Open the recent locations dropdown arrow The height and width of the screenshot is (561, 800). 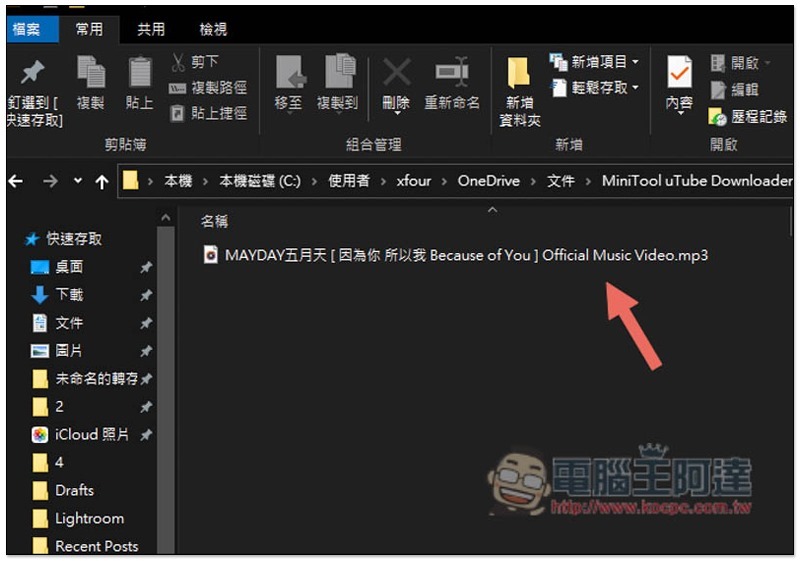pos(78,181)
